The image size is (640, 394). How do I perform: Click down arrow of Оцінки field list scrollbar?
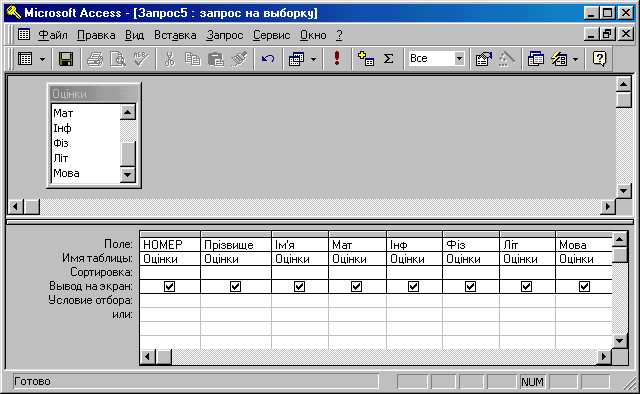coord(128,175)
